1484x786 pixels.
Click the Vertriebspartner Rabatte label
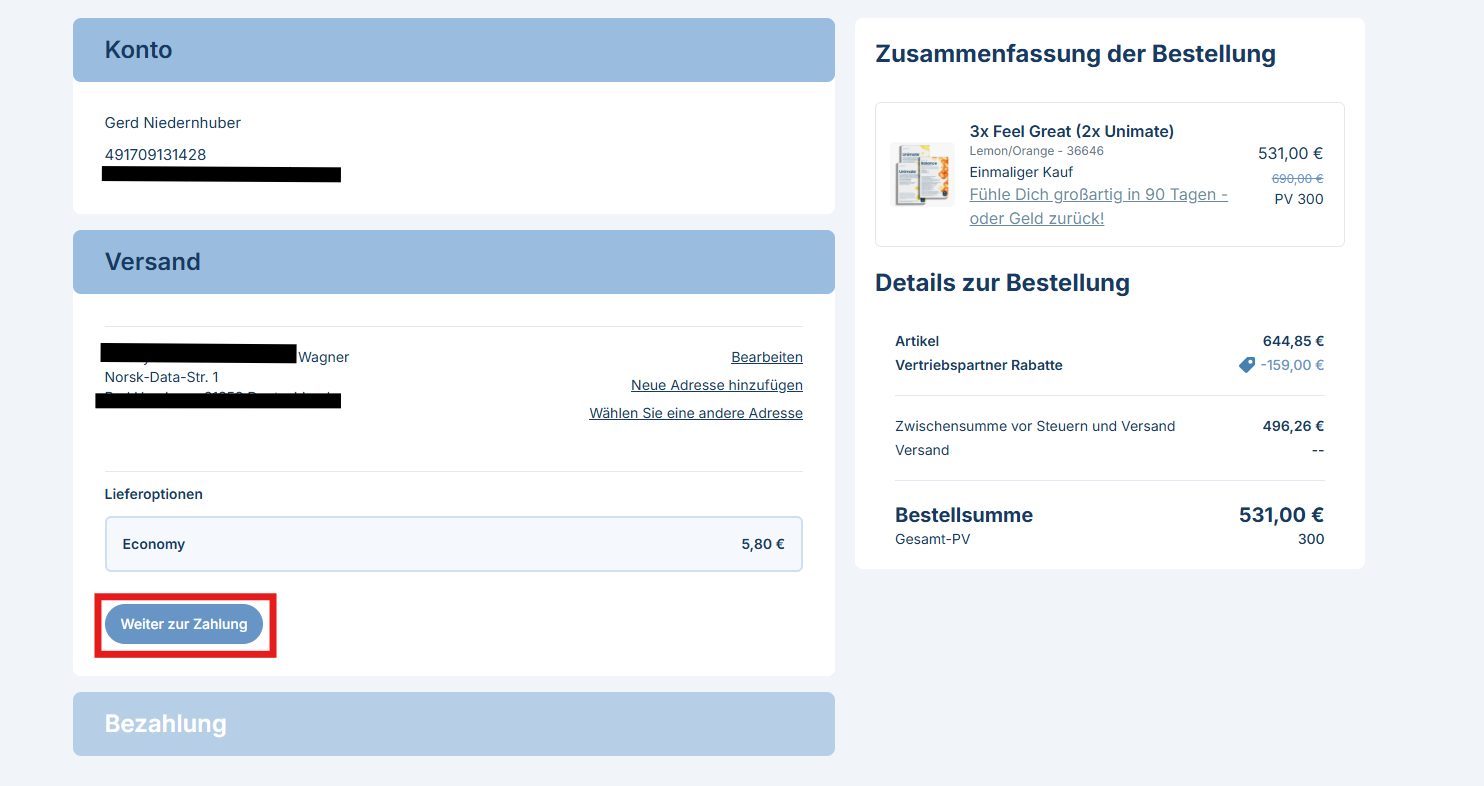(x=978, y=365)
